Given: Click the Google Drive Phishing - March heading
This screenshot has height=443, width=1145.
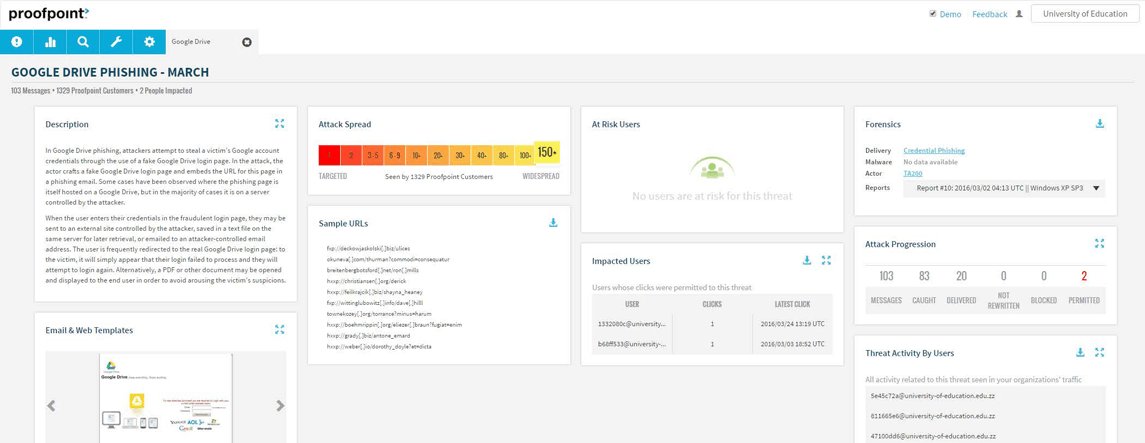Looking at the screenshot, I should tap(110, 72).
